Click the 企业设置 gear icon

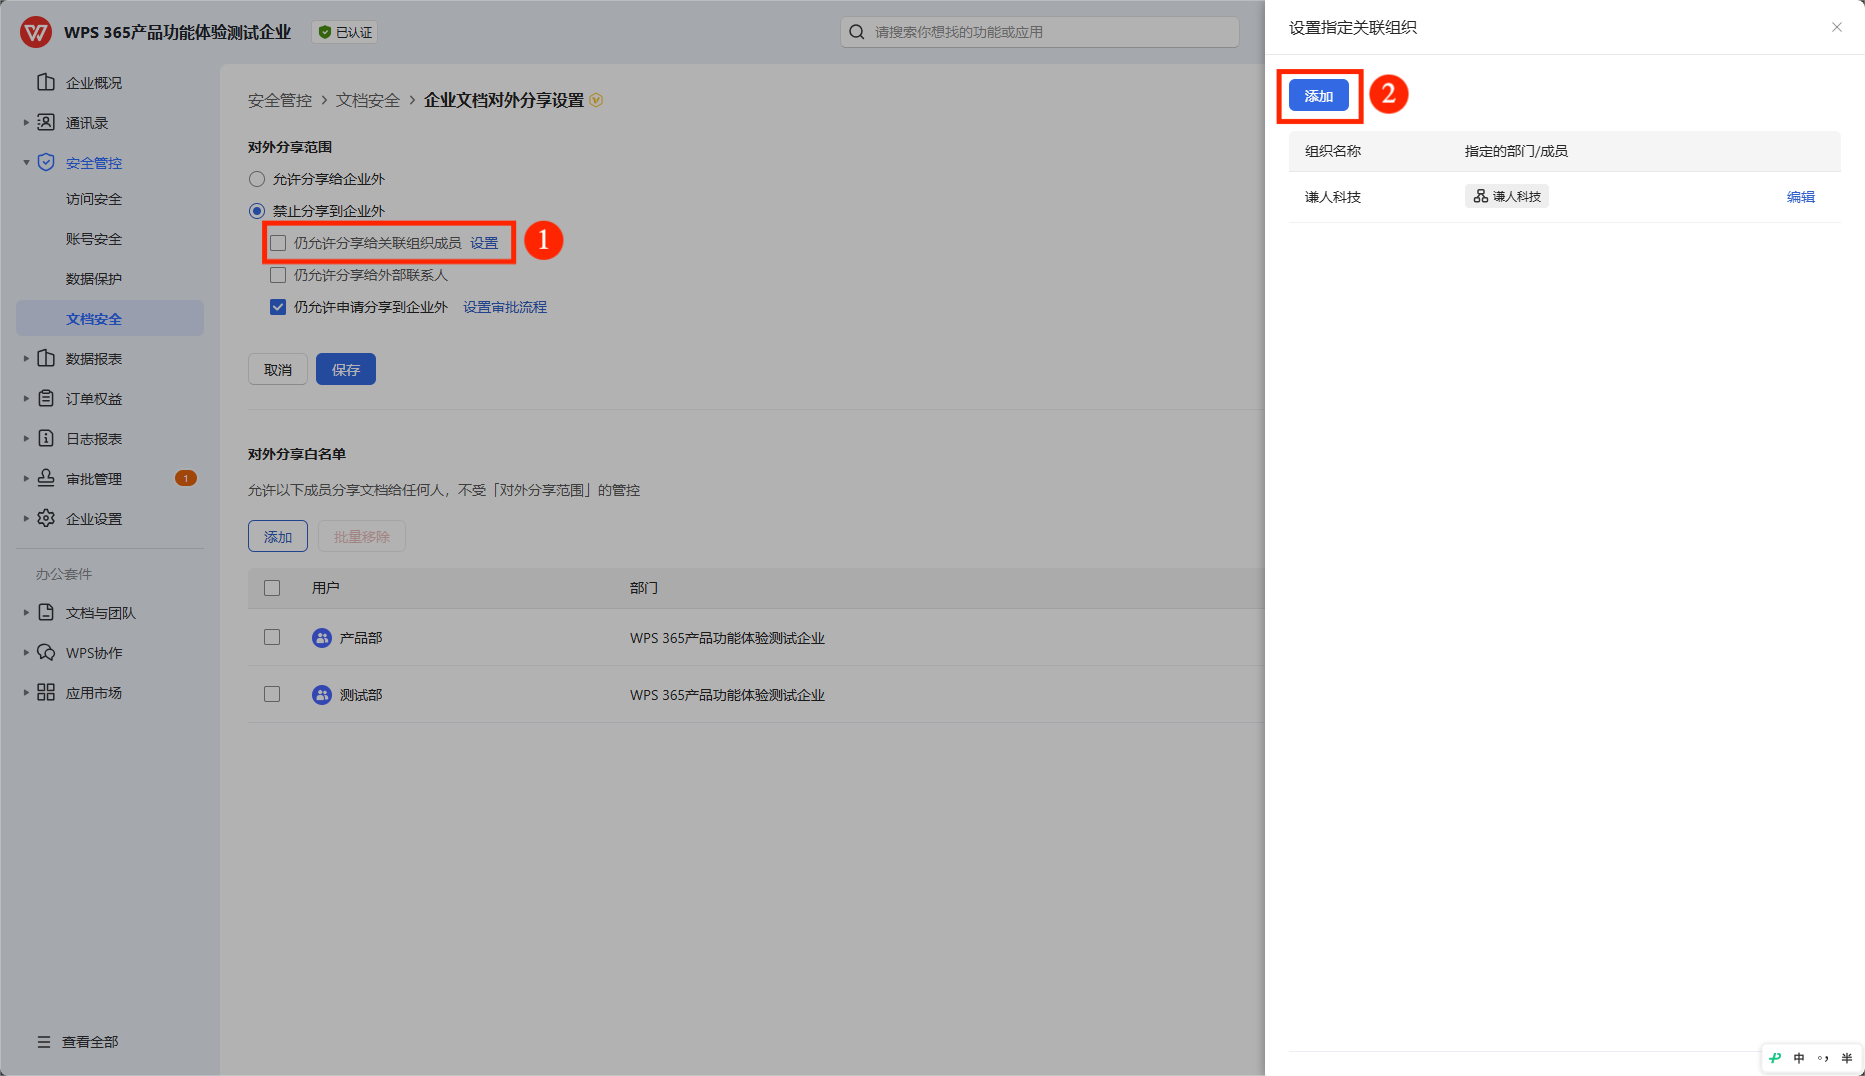[46, 518]
